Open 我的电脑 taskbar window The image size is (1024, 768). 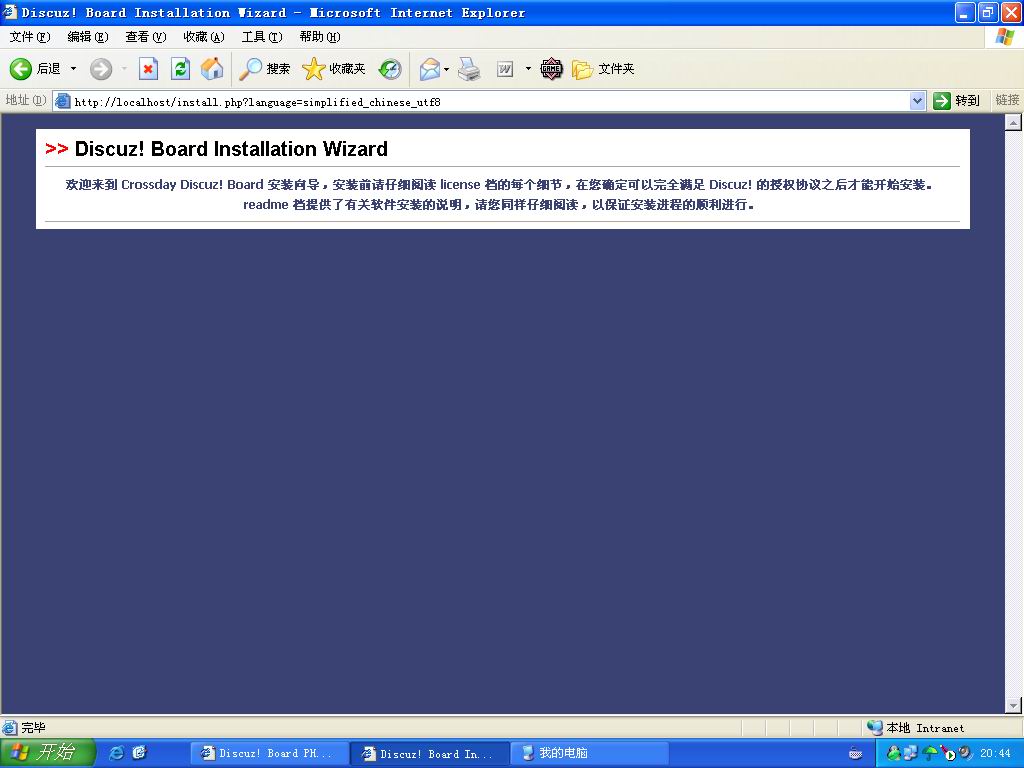590,754
